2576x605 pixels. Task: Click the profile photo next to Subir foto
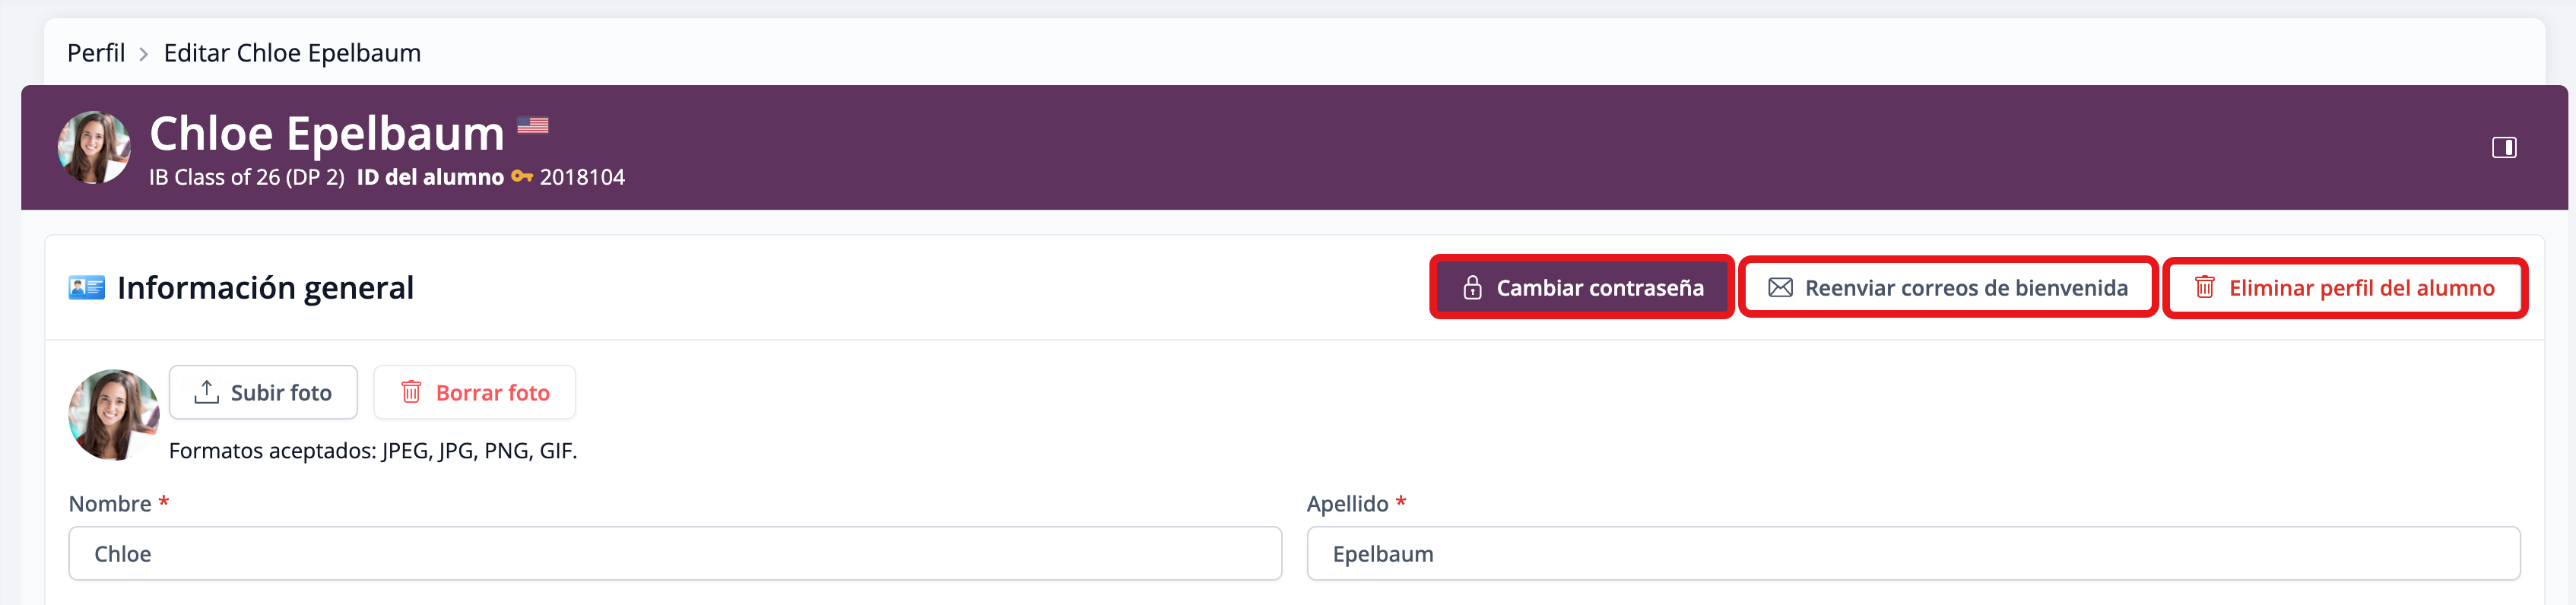[x=113, y=414]
